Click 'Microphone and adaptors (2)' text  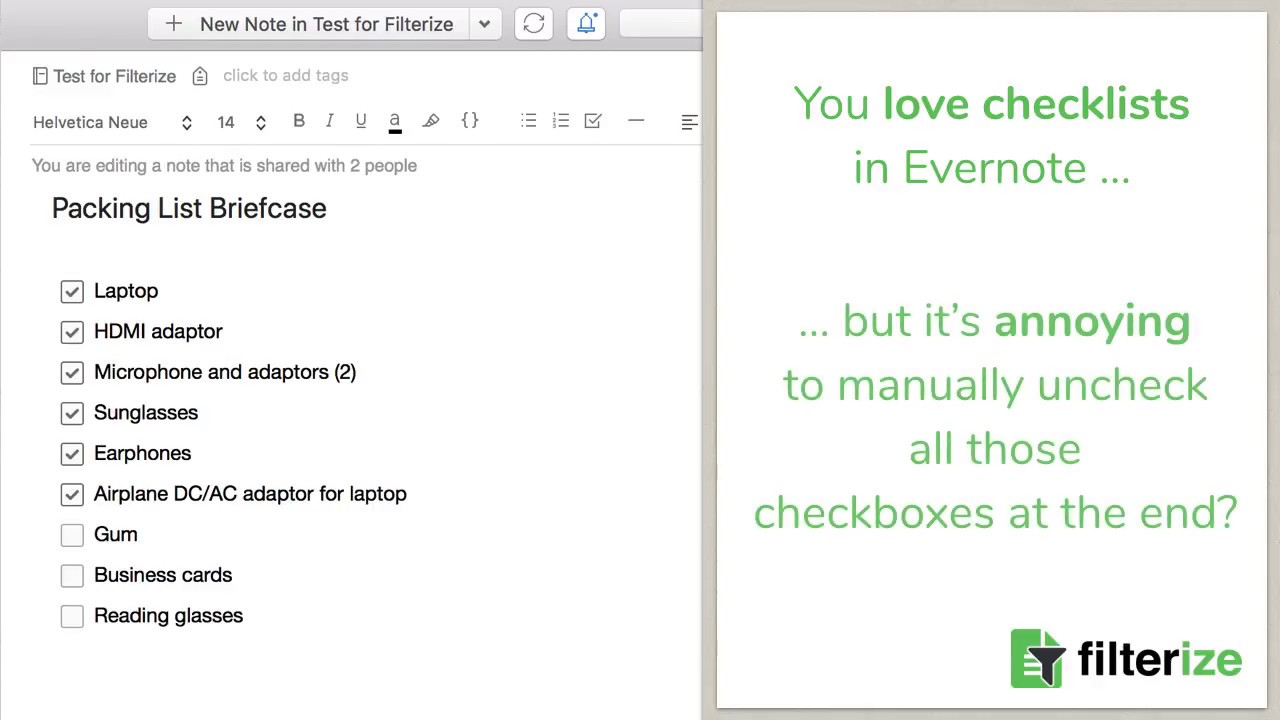pos(225,372)
